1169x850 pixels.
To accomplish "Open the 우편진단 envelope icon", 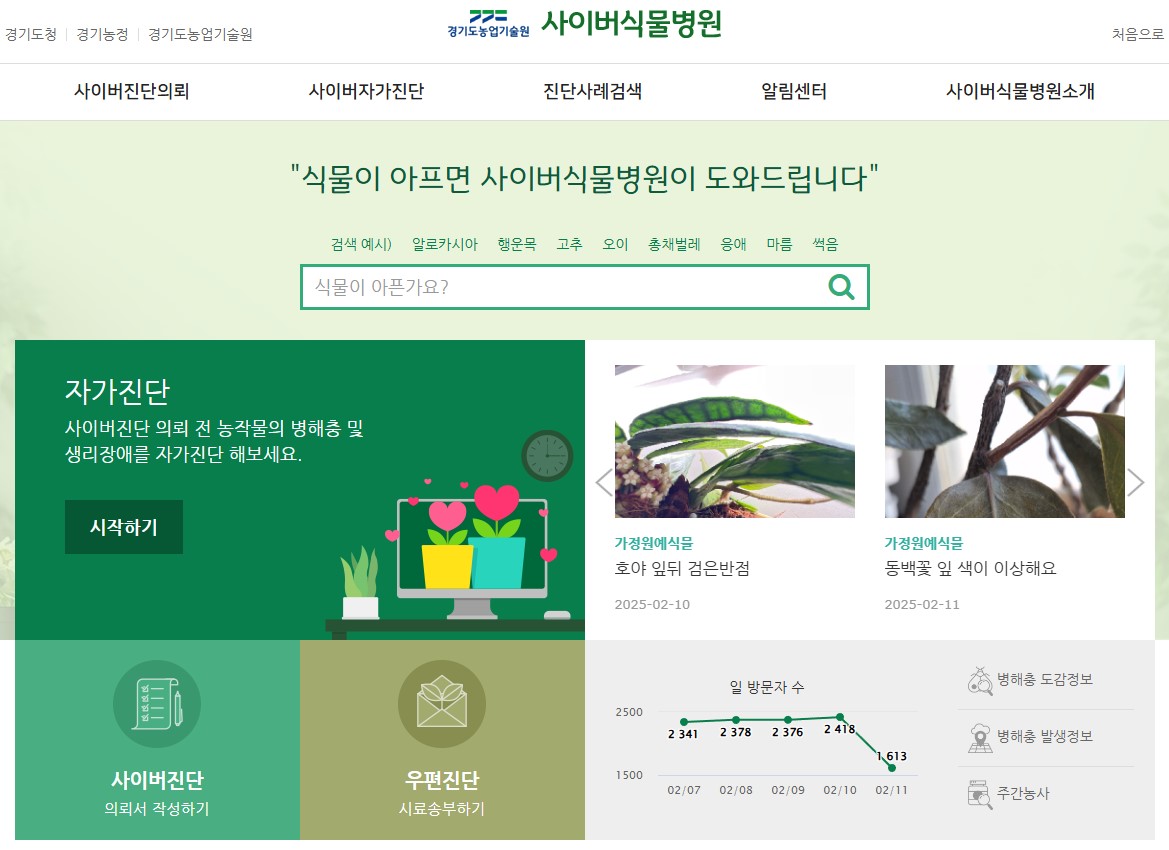I will (x=442, y=704).
